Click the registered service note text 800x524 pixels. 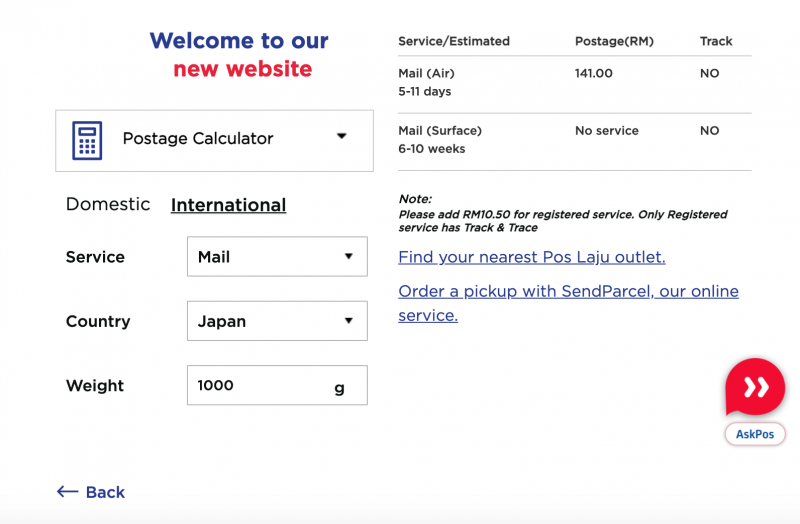coord(563,221)
